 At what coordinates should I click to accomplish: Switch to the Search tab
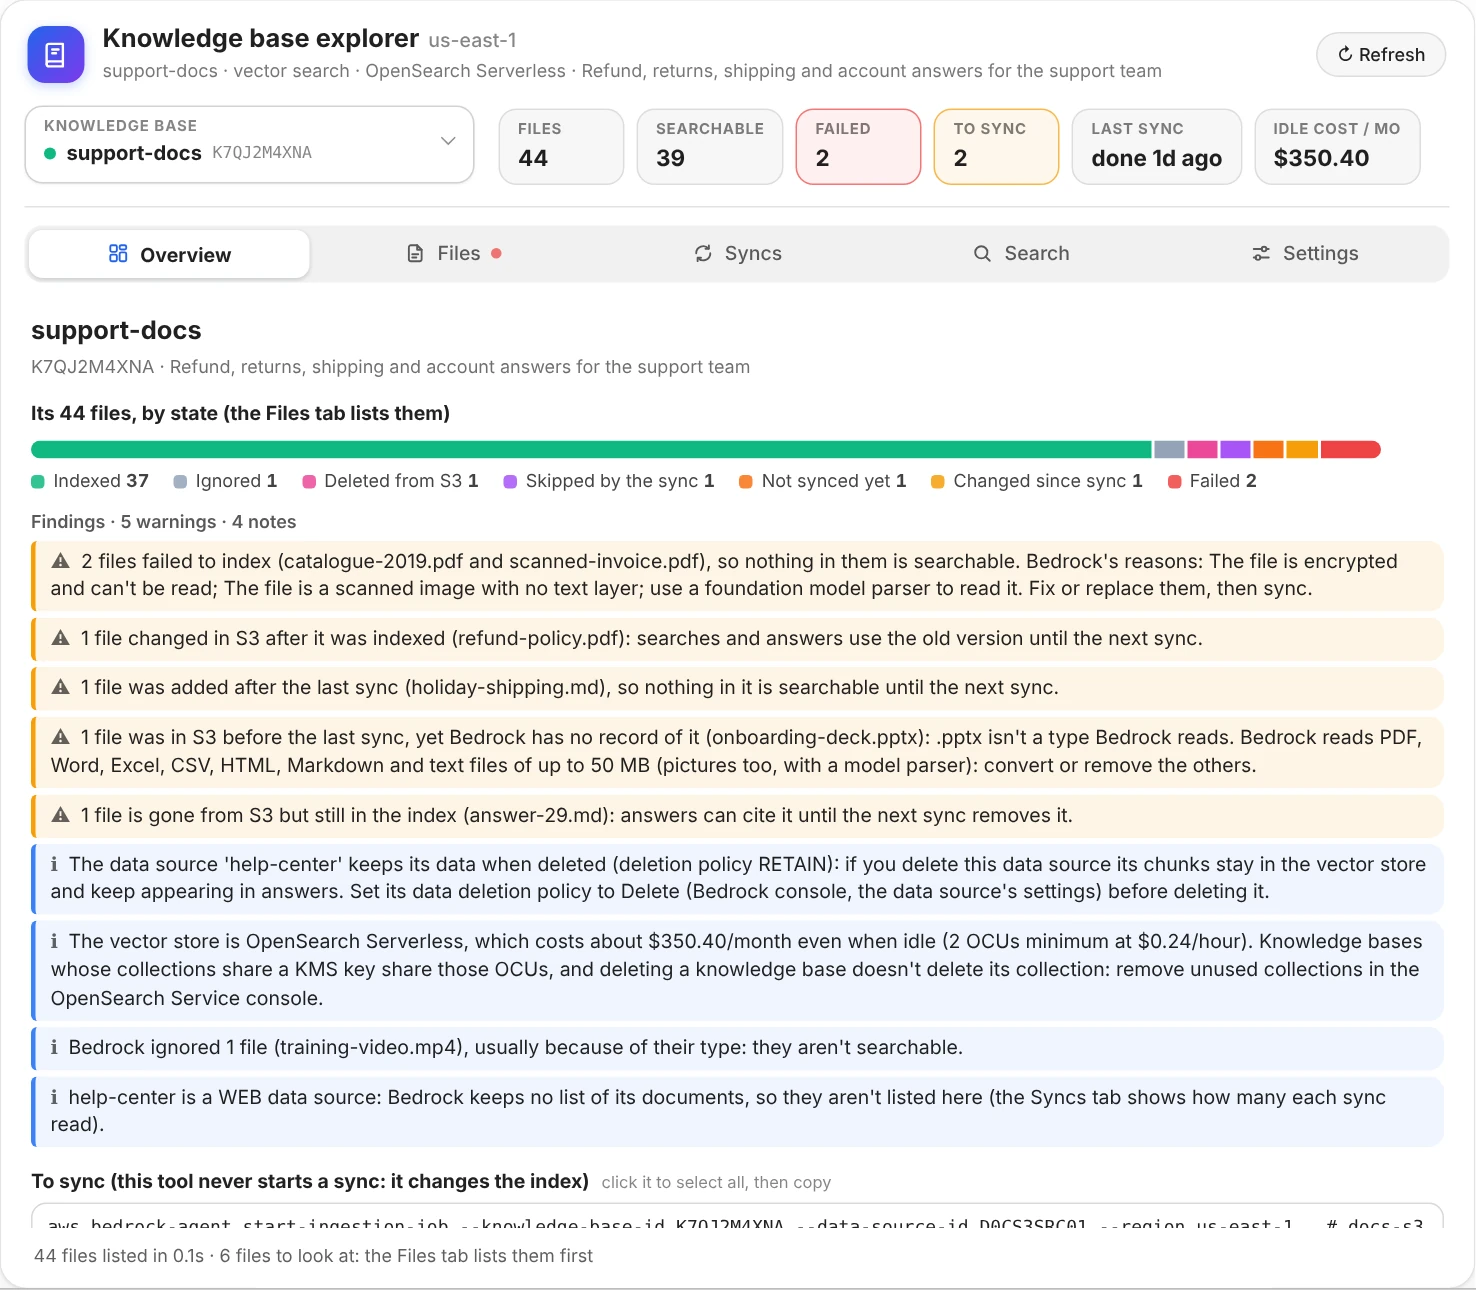point(1022,254)
